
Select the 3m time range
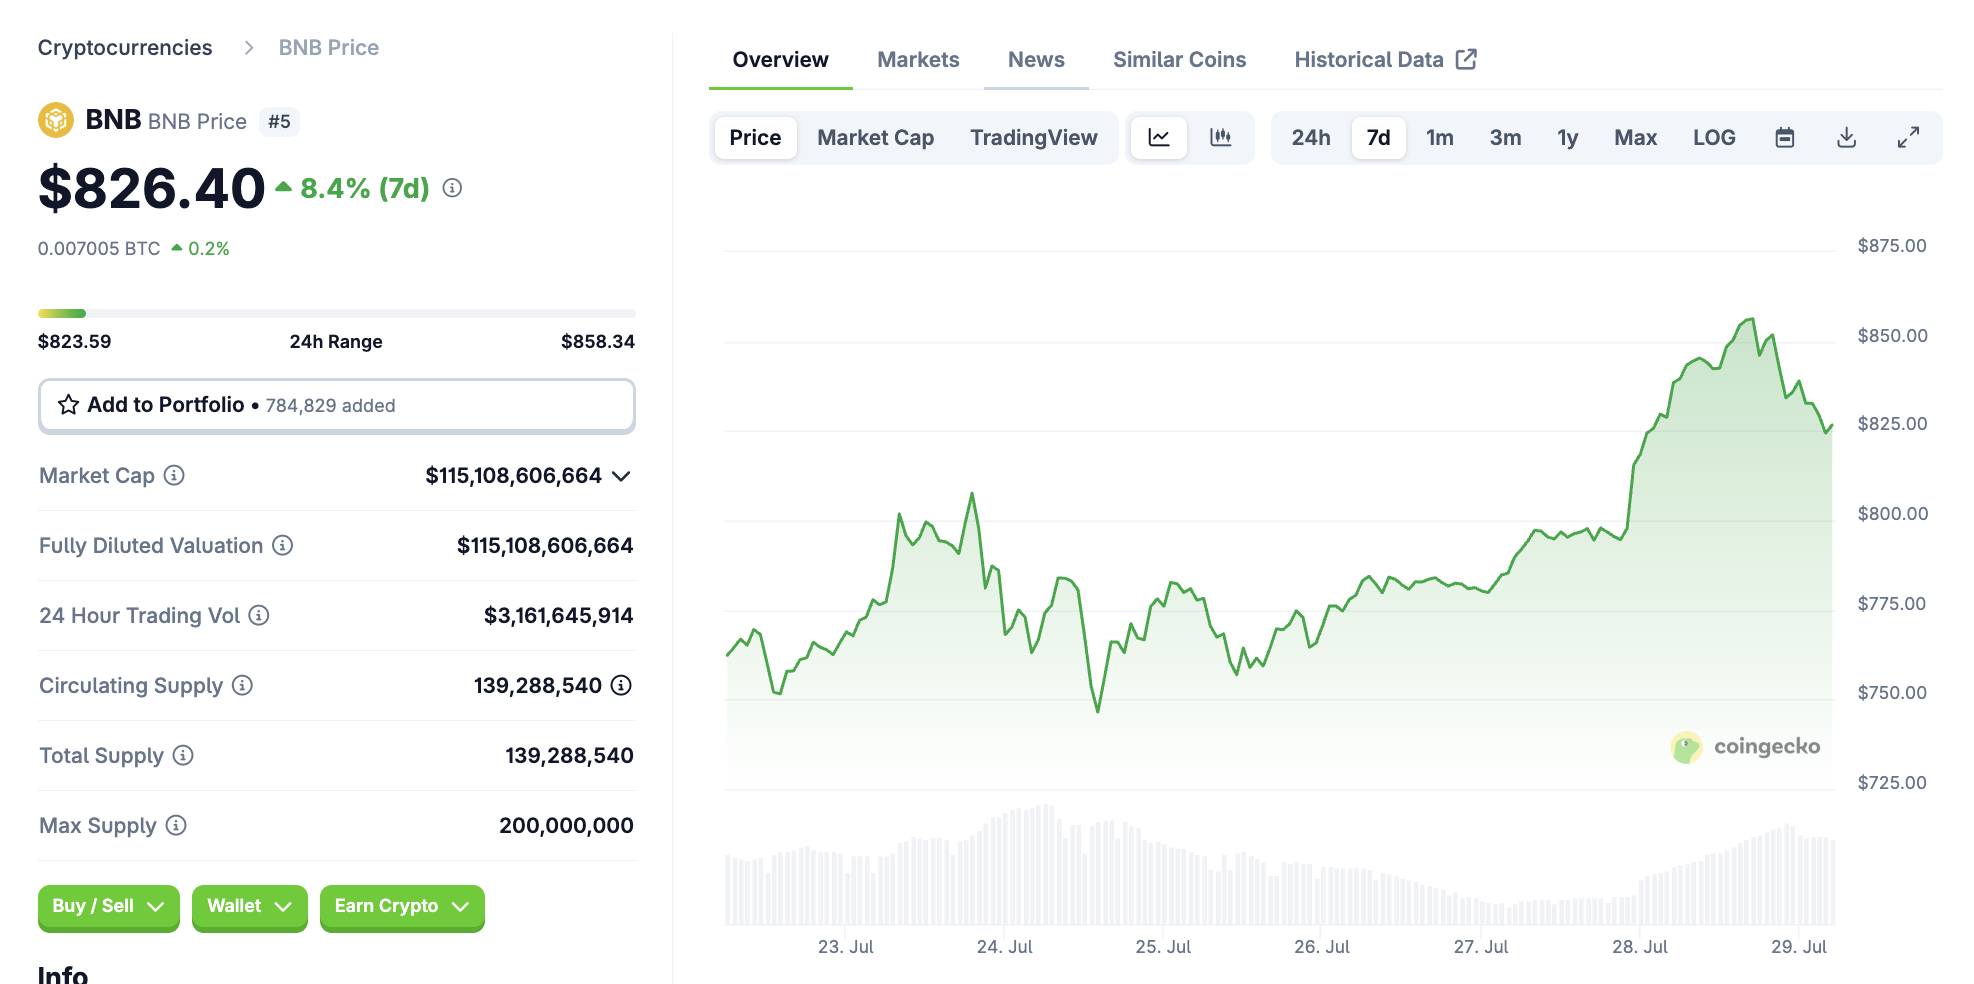1506,138
